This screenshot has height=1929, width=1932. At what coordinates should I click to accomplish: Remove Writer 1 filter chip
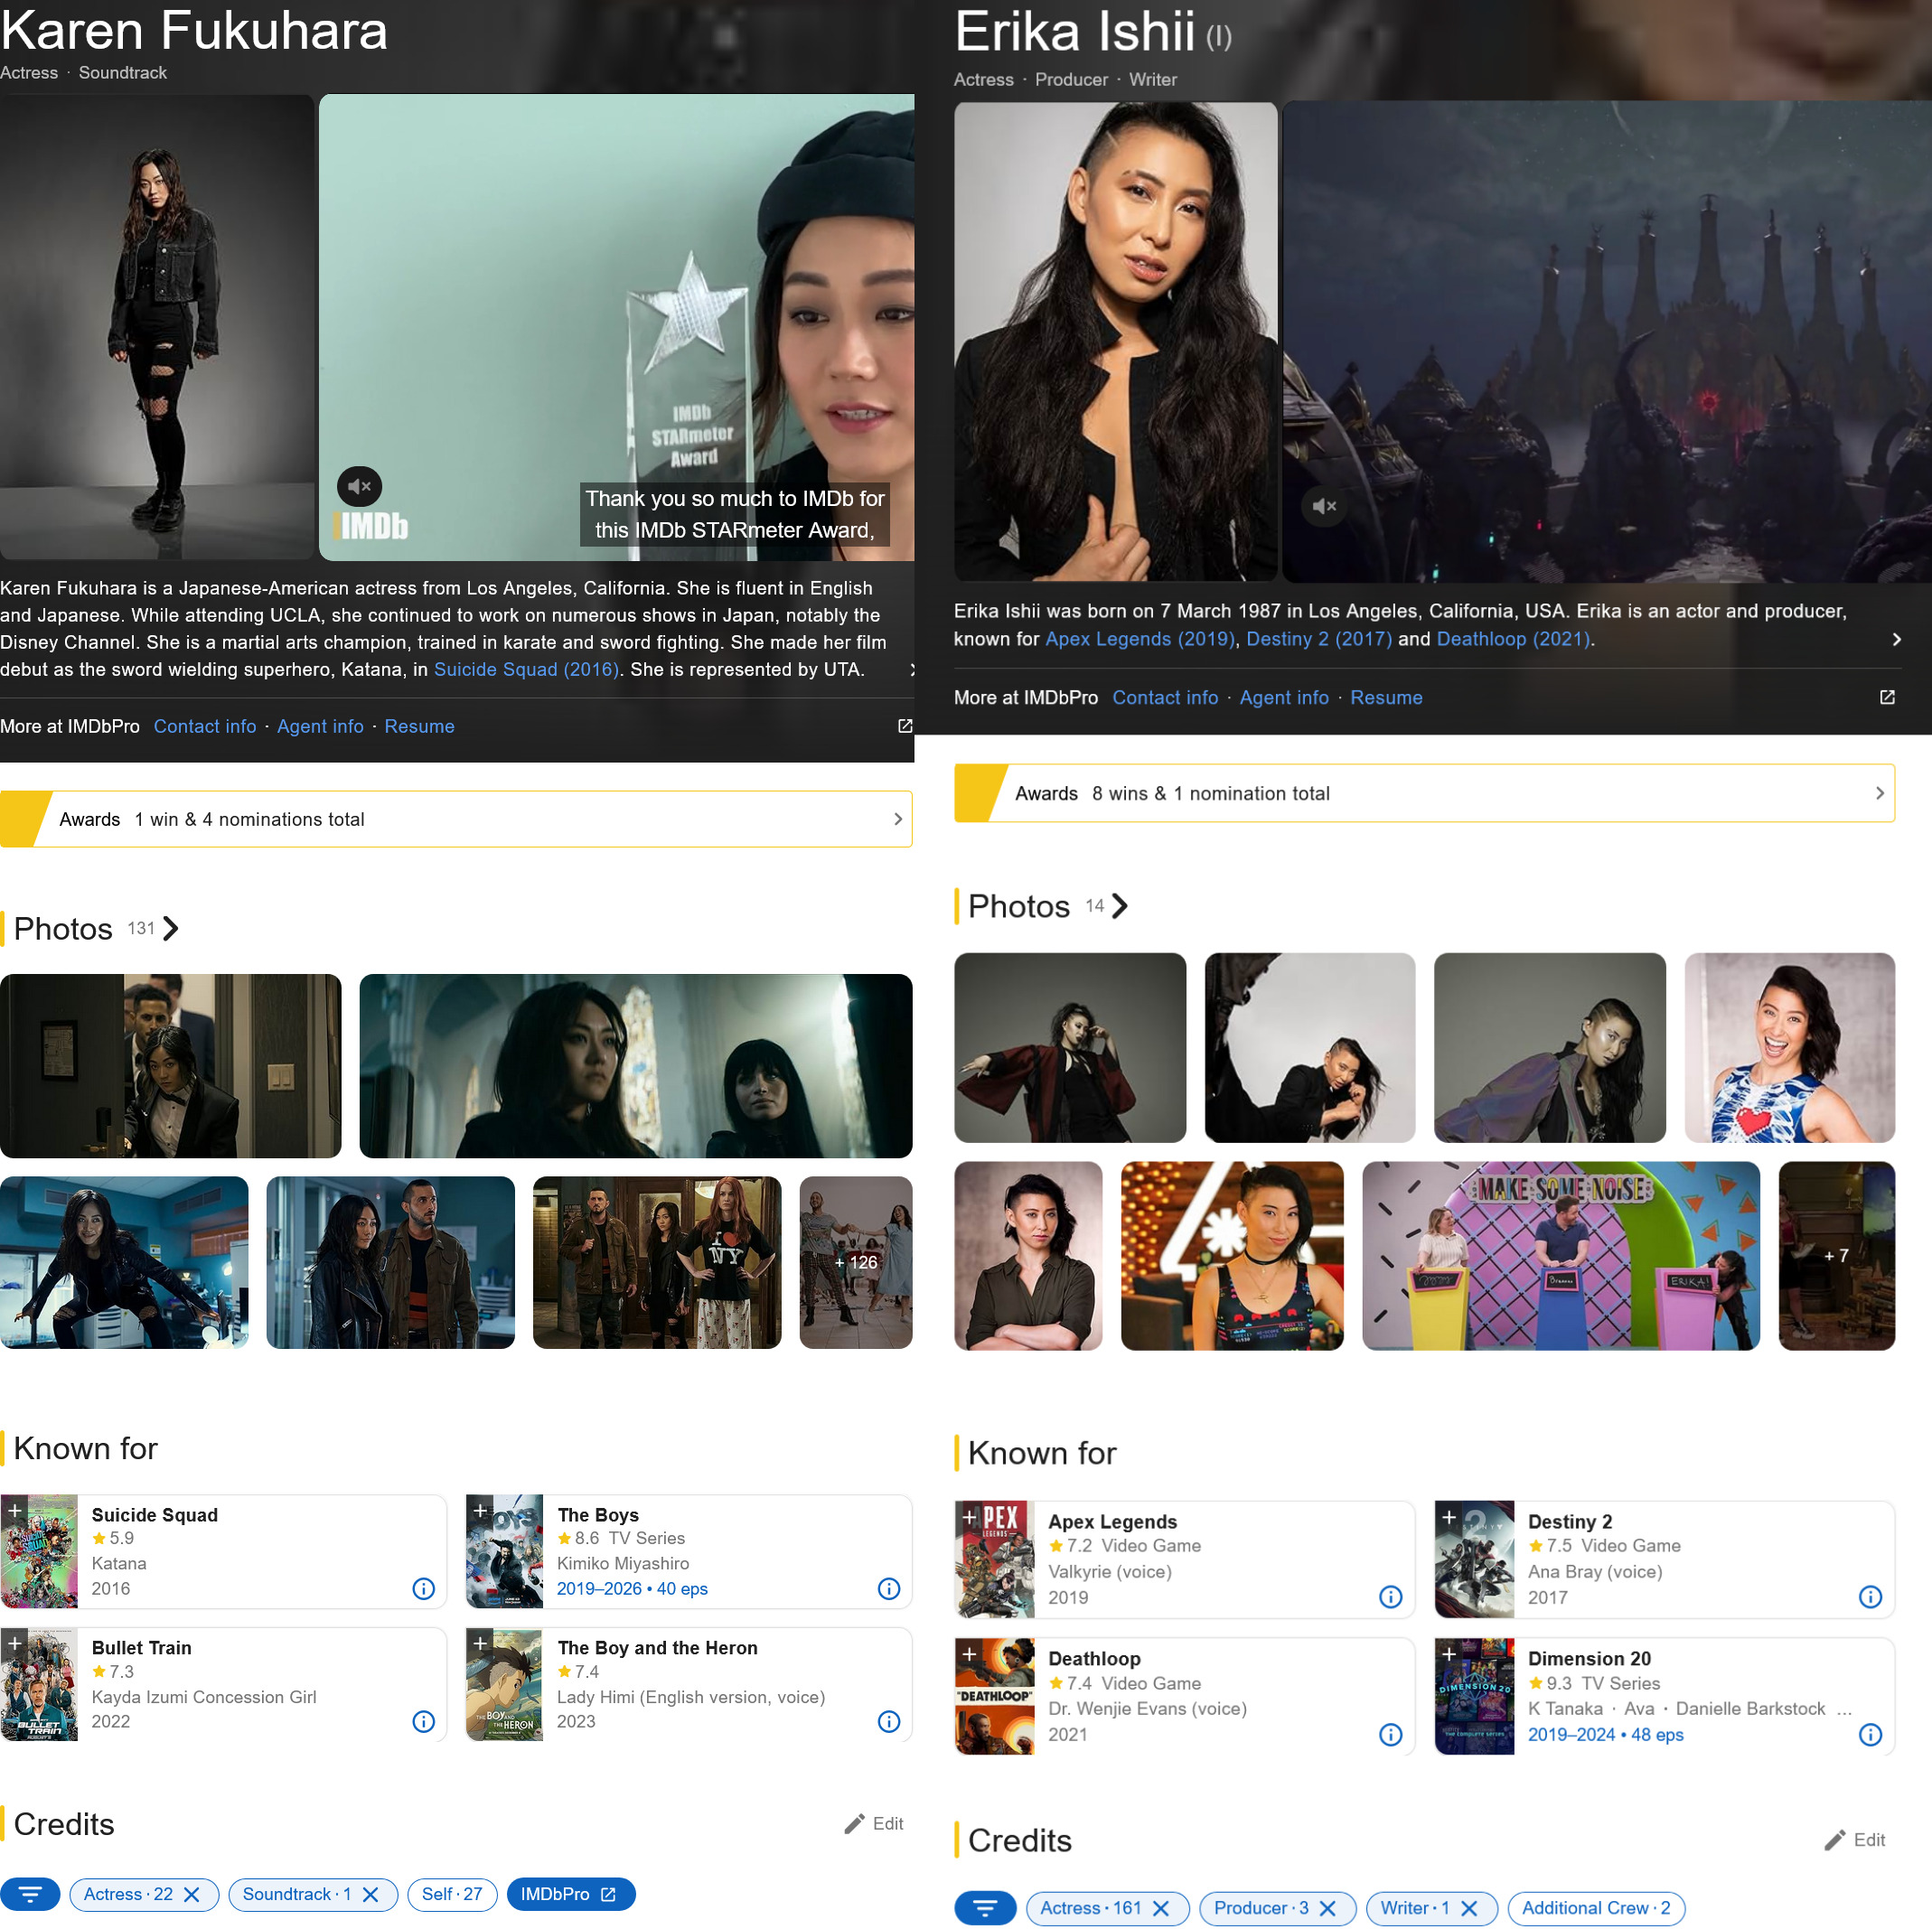(x=1469, y=1907)
